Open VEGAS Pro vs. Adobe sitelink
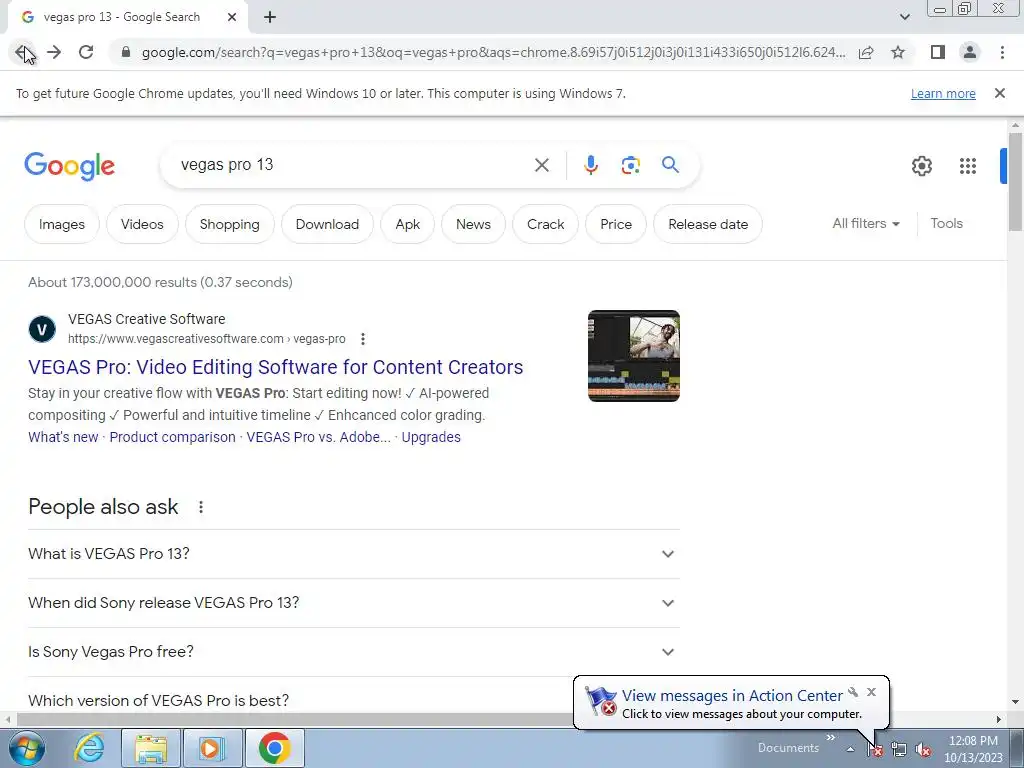This screenshot has width=1024, height=768. point(318,437)
